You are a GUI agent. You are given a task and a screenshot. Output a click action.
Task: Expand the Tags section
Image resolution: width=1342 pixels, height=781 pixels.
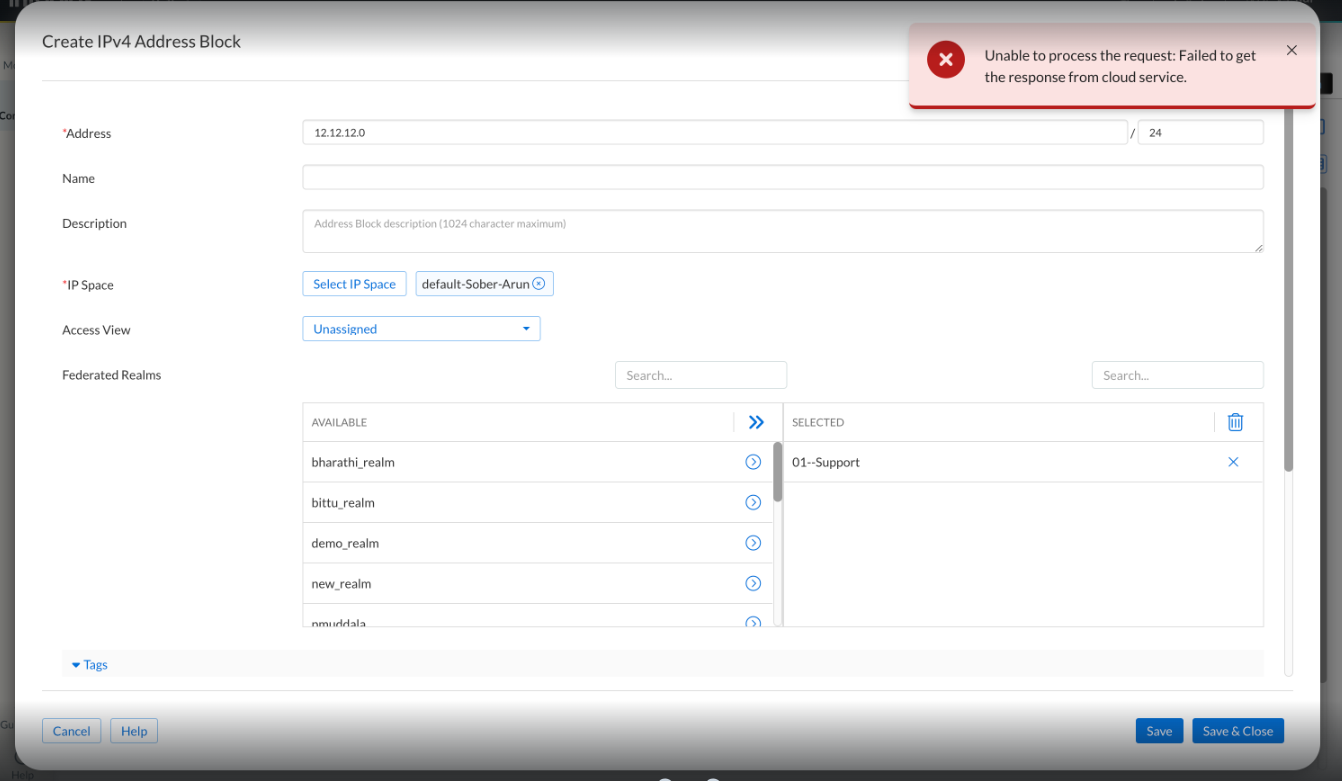[90, 665]
